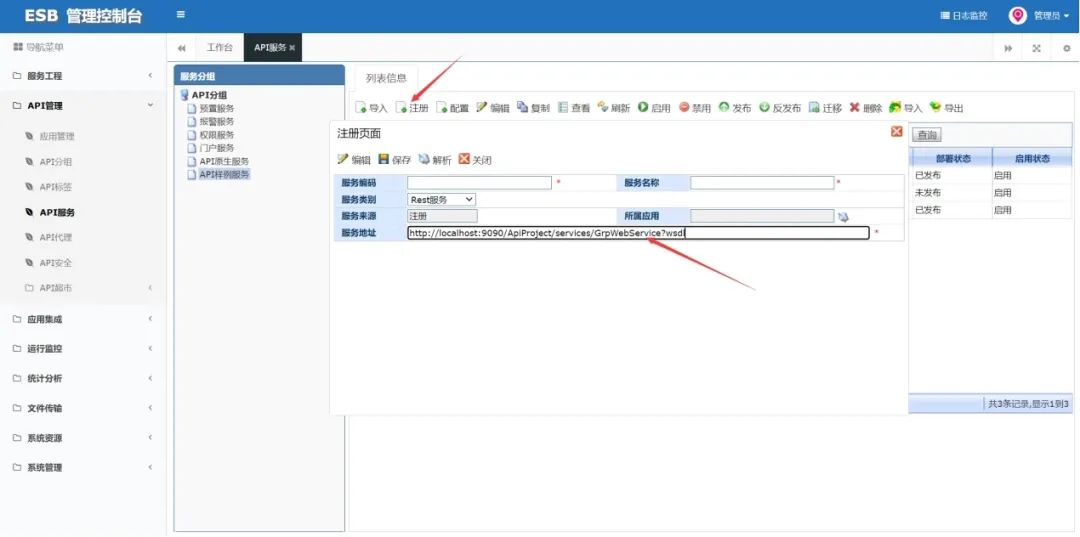Click the 查看 toolbar button

click(x=574, y=108)
